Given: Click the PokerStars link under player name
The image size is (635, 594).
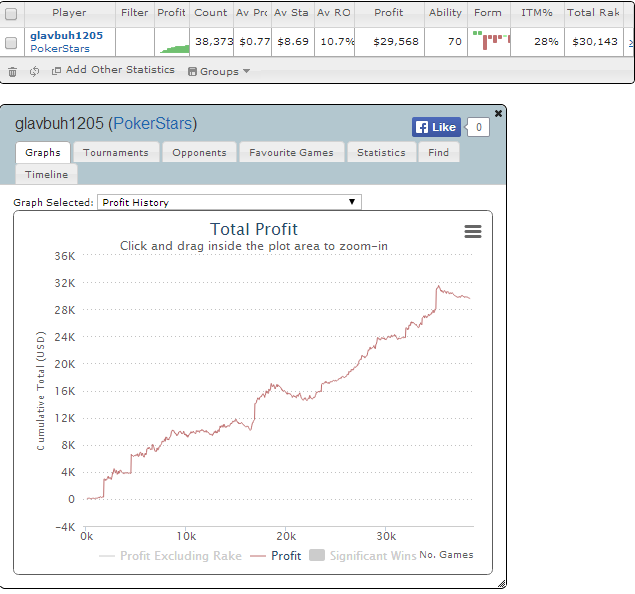Looking at the screenshot, I should pyautogui.click(x=60, y=49).
